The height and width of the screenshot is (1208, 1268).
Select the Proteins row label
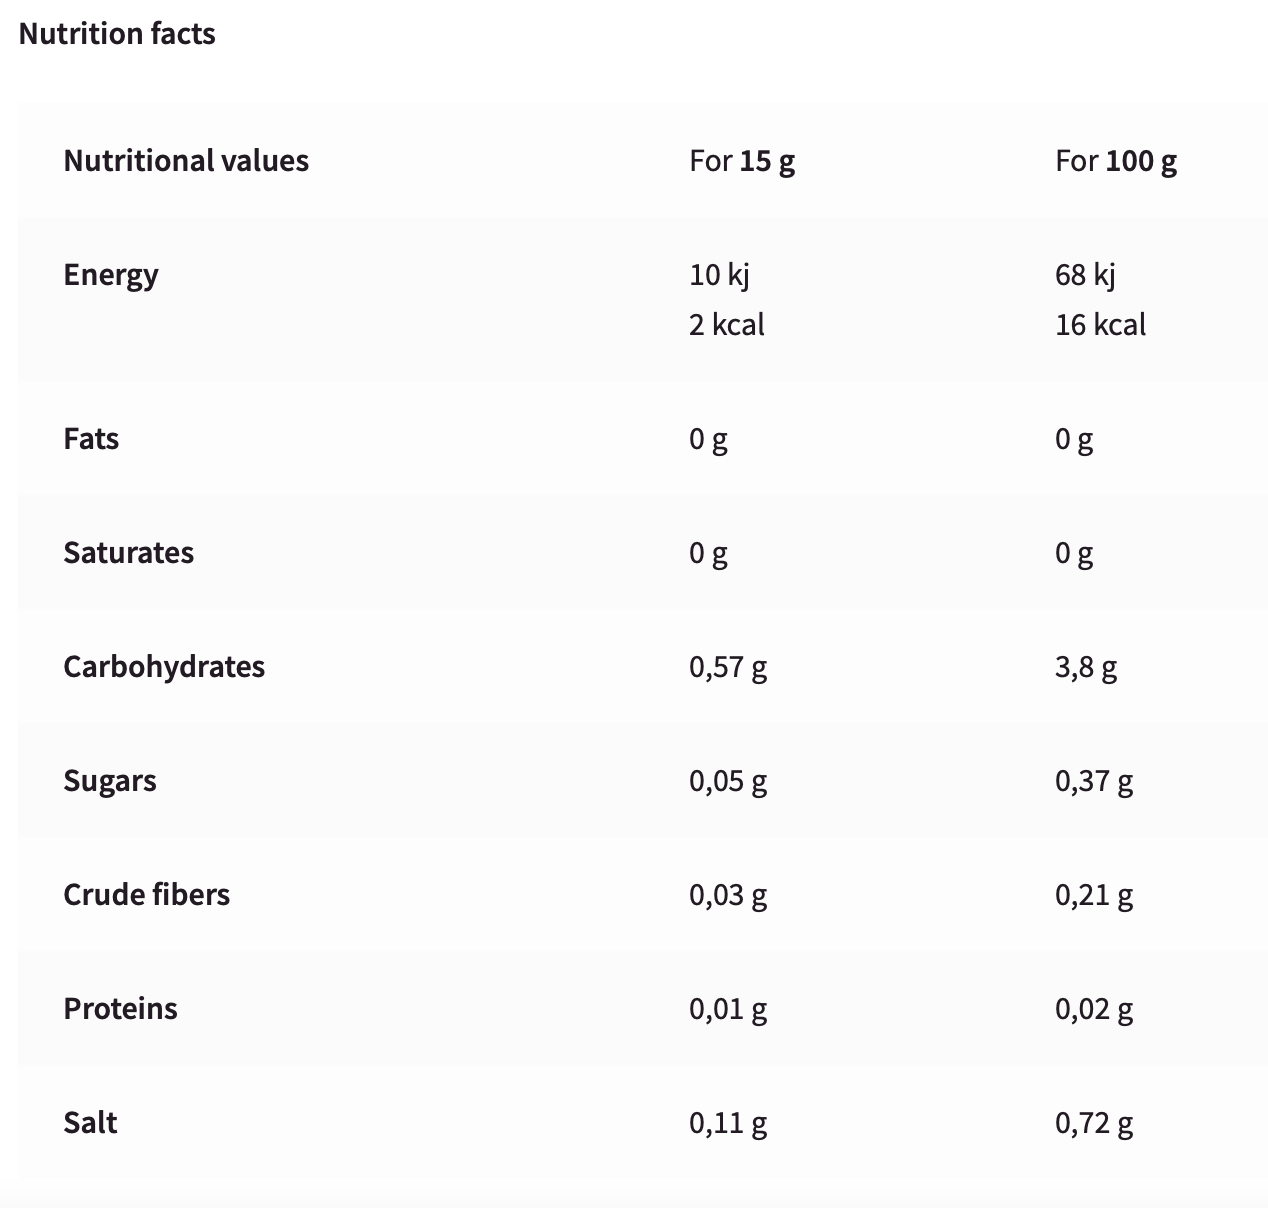click(121, 1009)
